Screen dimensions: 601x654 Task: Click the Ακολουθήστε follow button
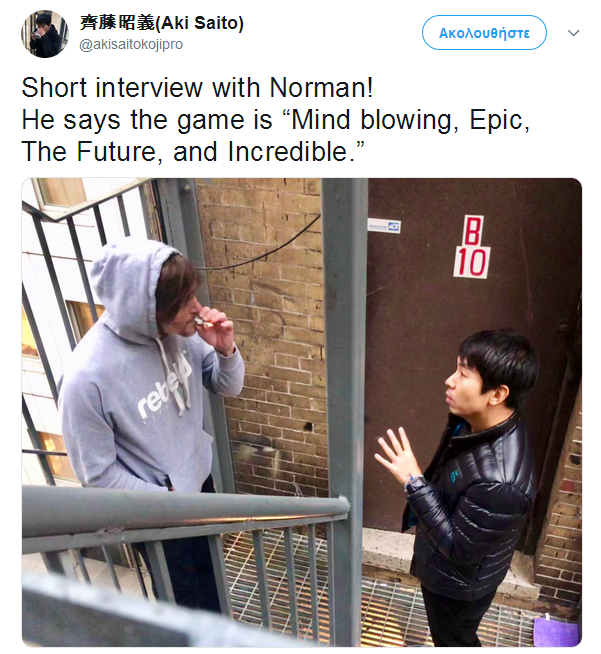pos(484,33)
